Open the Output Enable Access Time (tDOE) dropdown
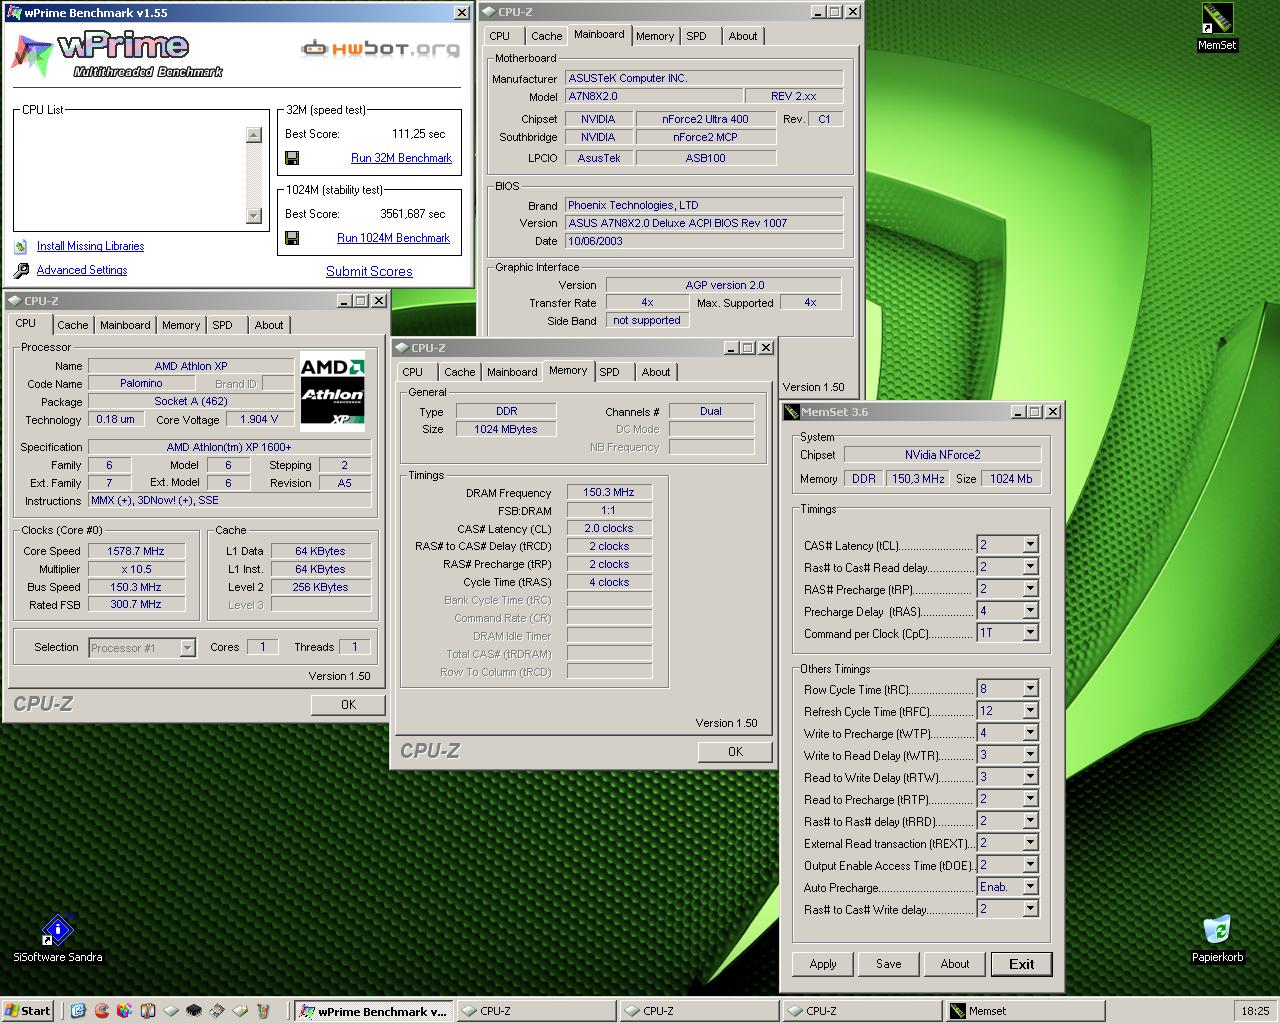 1030,865
